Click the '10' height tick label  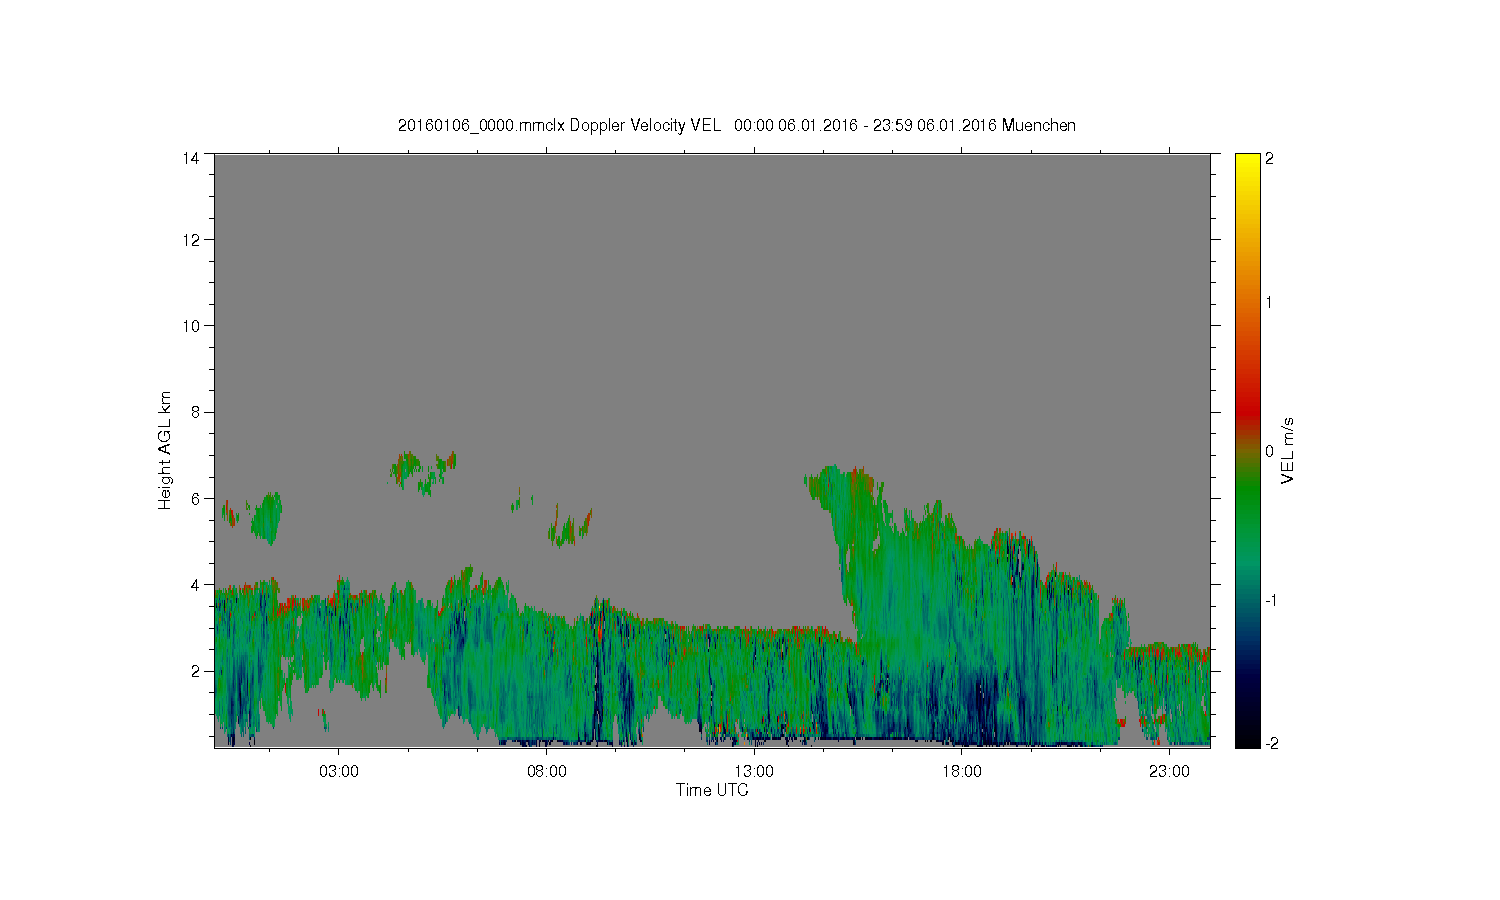tap(191, 326)
